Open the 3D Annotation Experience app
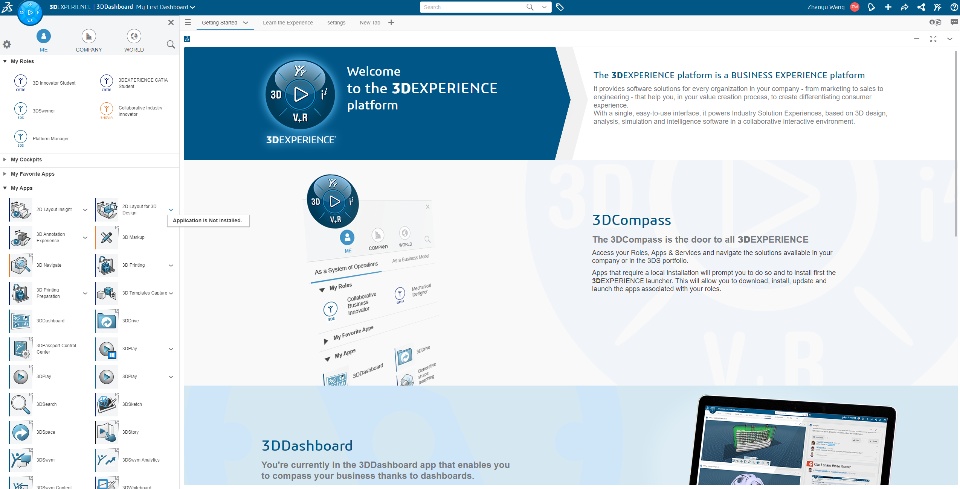The image size is (960, 489). (20, 237)
